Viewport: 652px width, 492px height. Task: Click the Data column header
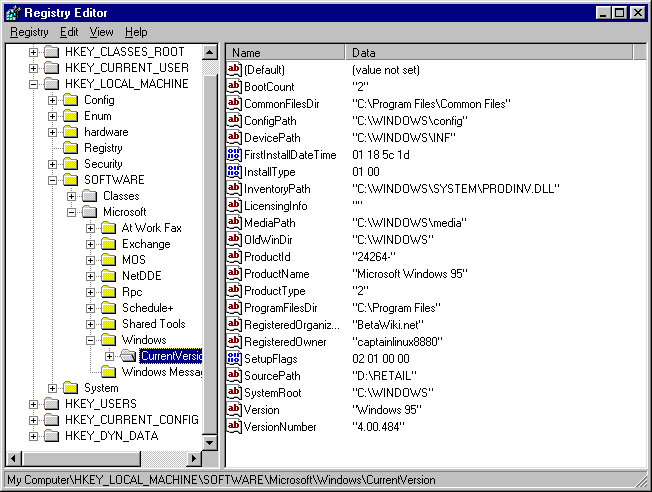pyautogui.click(x=489, y=52)
